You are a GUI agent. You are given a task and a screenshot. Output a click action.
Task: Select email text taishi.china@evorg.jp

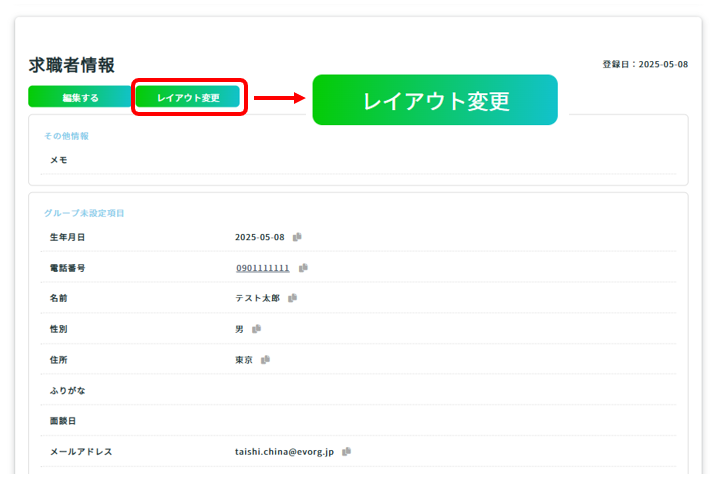(x=284, y=452)
